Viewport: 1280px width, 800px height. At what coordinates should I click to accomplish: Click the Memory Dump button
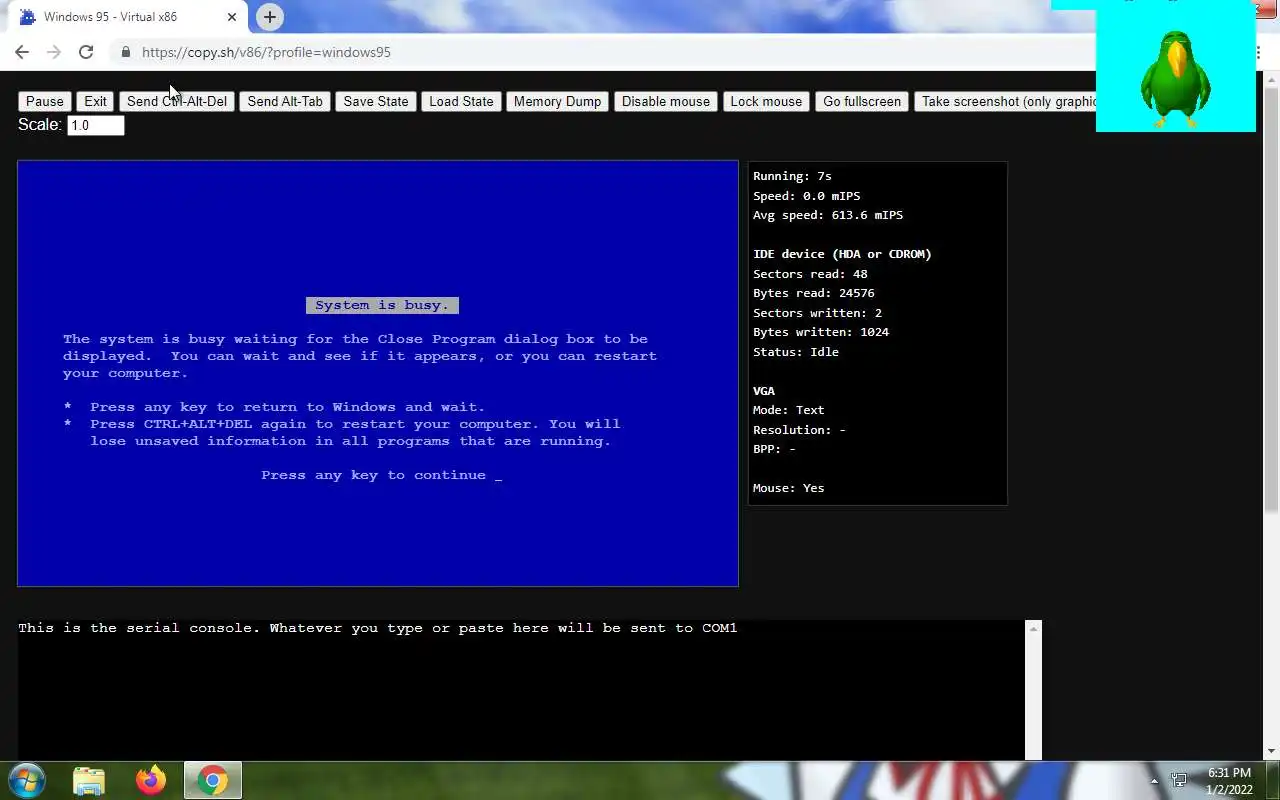point(557,101)
